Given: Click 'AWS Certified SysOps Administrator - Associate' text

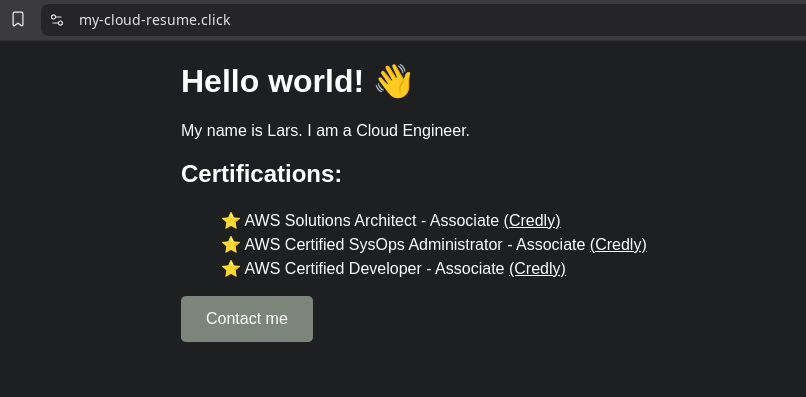Looking at the screenshot, I should [x=415, y=245].
